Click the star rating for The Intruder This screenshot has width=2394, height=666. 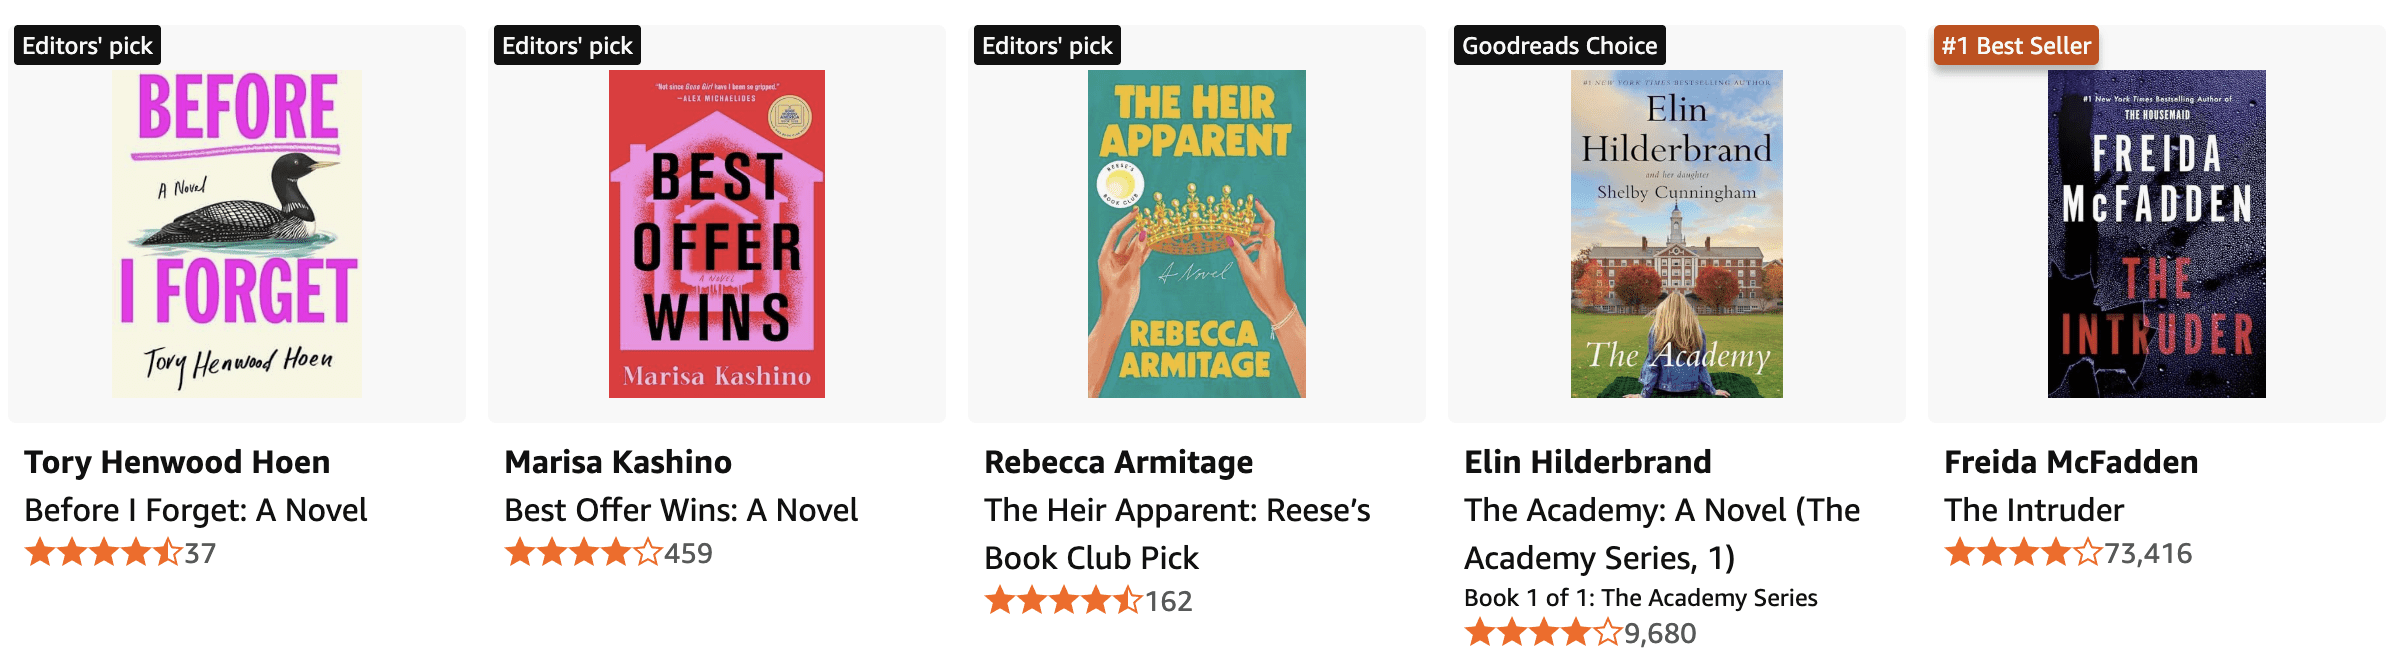point(2024,553)
